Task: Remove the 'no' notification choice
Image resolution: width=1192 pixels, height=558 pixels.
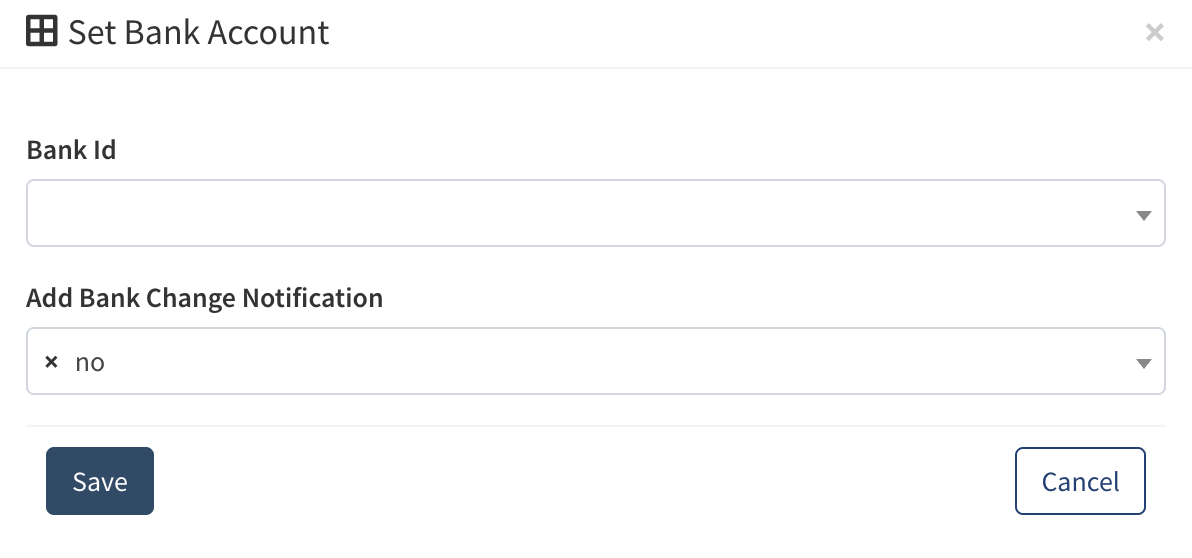Action: click(x=52, y=362)
